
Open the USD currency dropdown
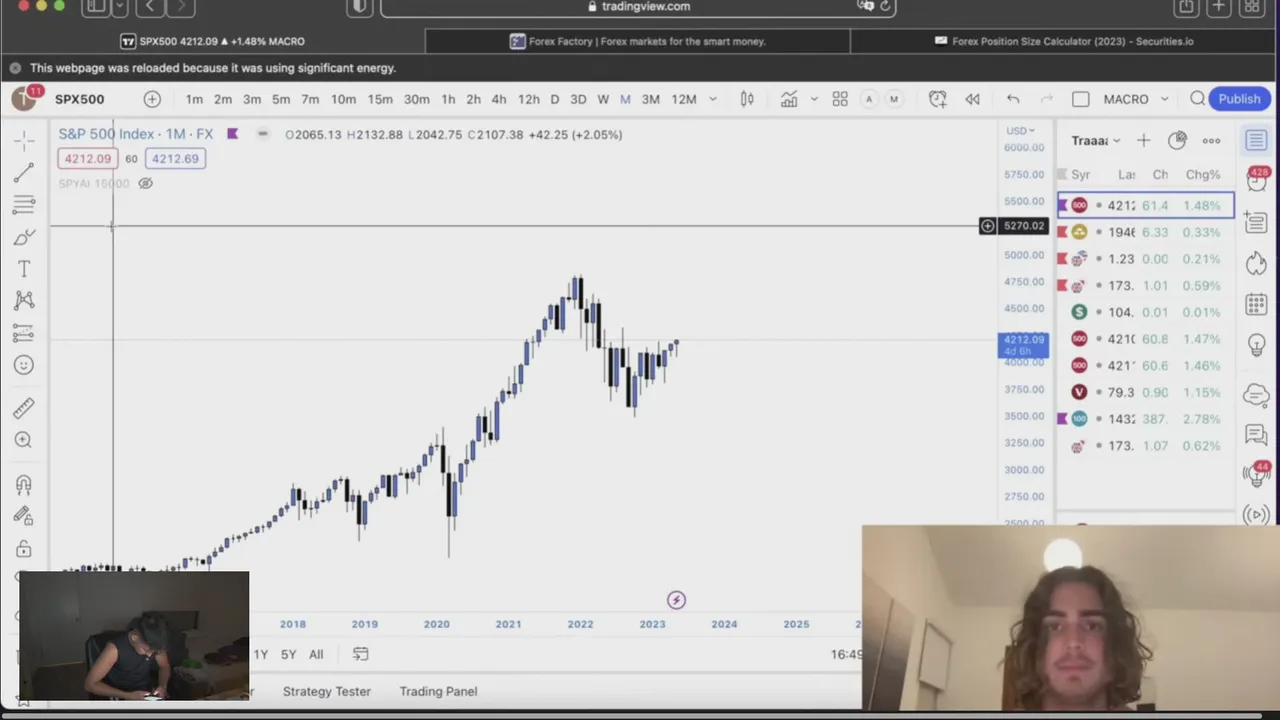(x=1021, y=131)
